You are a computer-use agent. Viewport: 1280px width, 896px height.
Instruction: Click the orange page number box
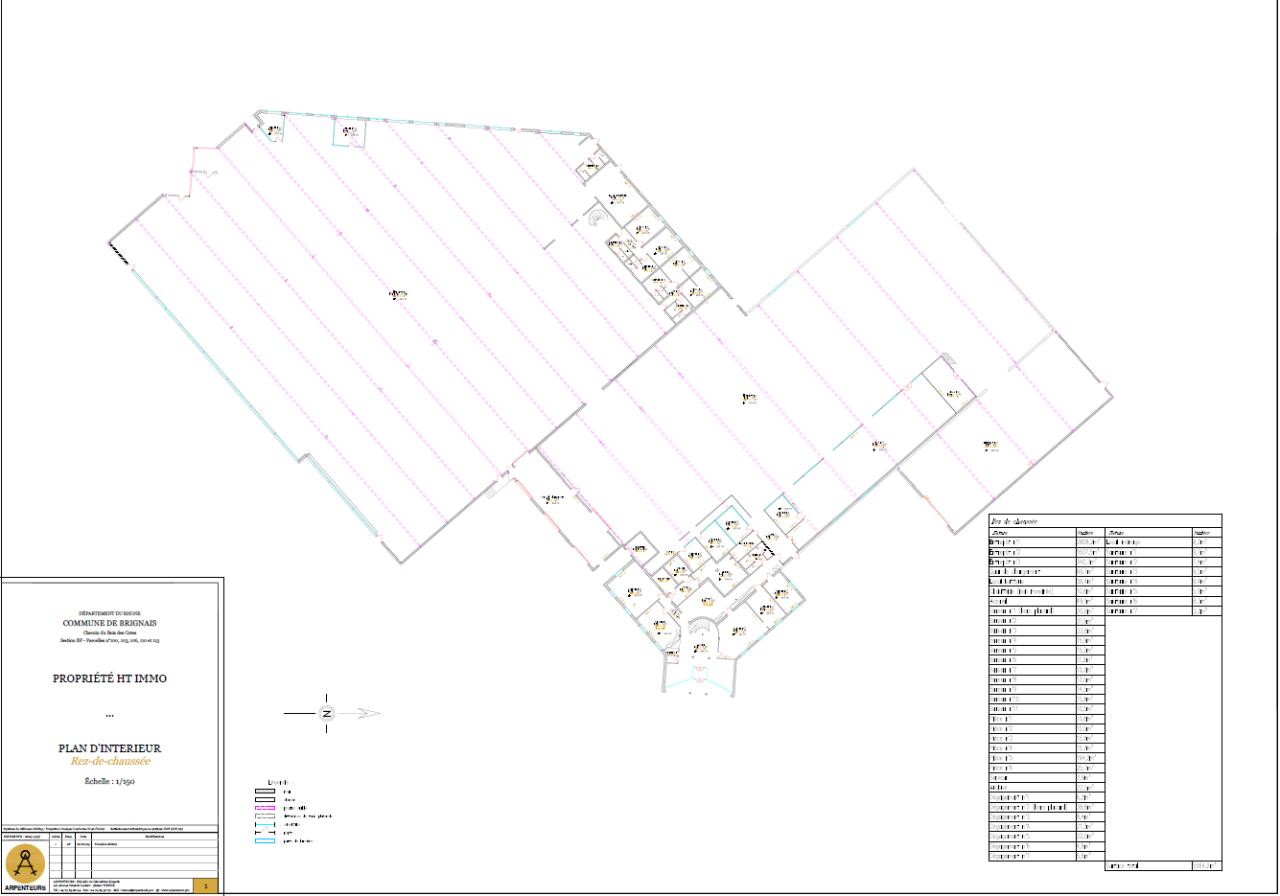(206, 885)
